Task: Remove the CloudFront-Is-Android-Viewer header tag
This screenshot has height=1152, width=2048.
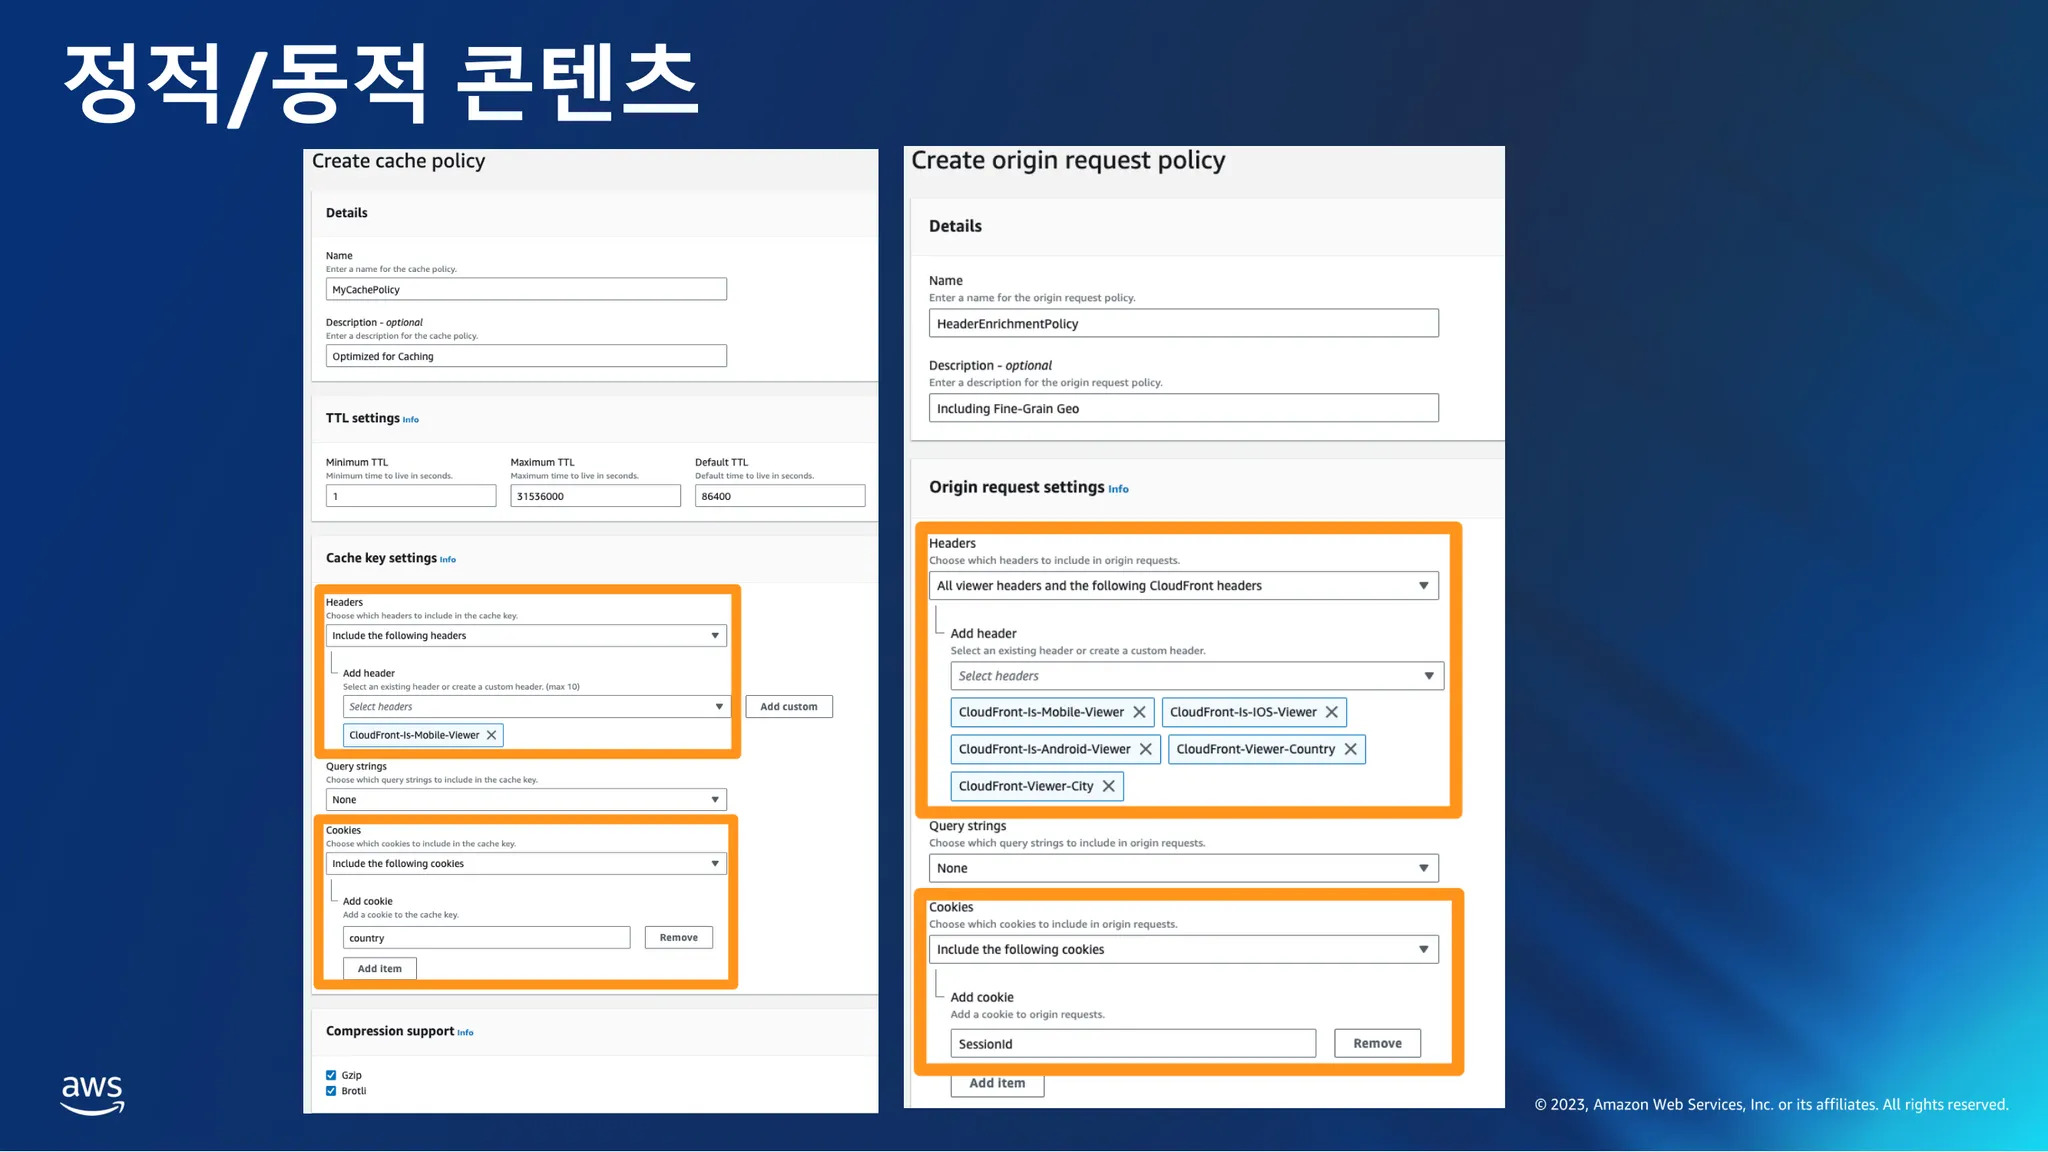Action: pyautogui.click(x=1145, y=749)
